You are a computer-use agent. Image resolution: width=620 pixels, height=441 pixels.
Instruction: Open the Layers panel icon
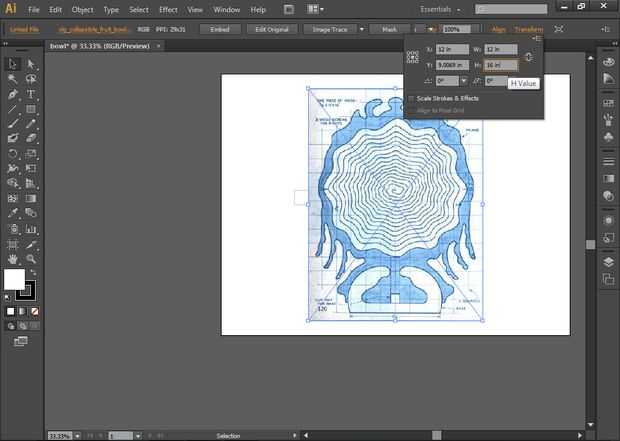pyautogui.click(x=608, y=262)
